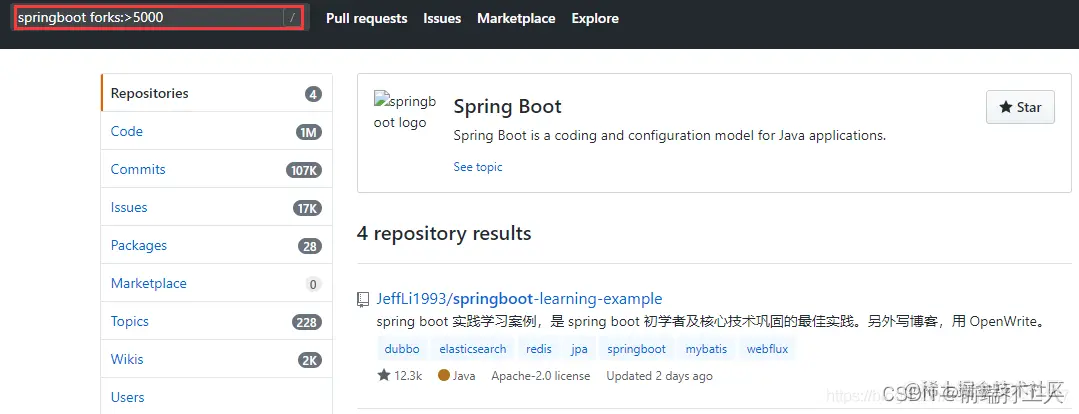Select Issues filter in sidebar
This screenshot has width=1079, height=414.
tap(217, 207)
